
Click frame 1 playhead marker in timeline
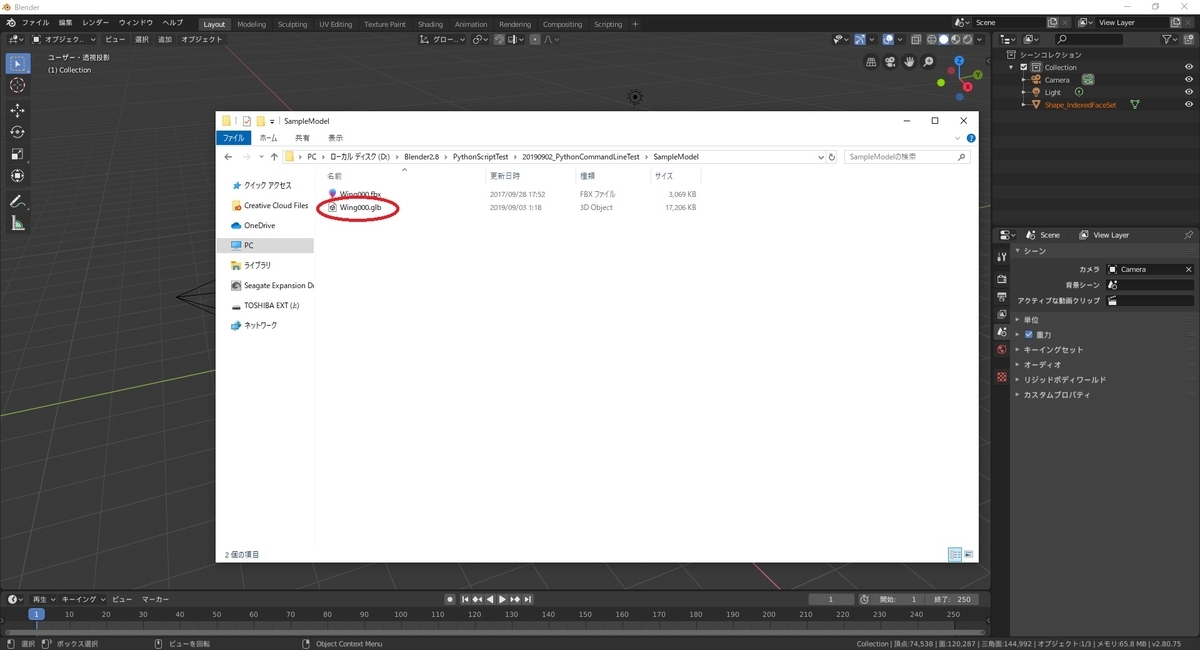coord(36,614)
